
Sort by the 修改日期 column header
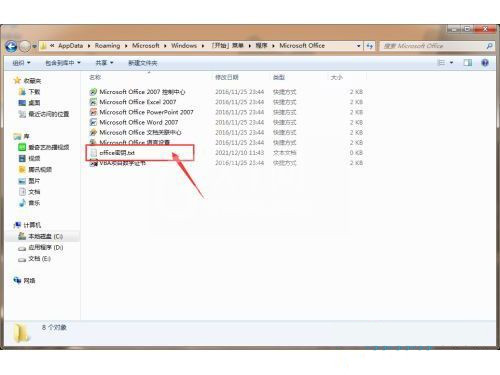coord(227,77)
